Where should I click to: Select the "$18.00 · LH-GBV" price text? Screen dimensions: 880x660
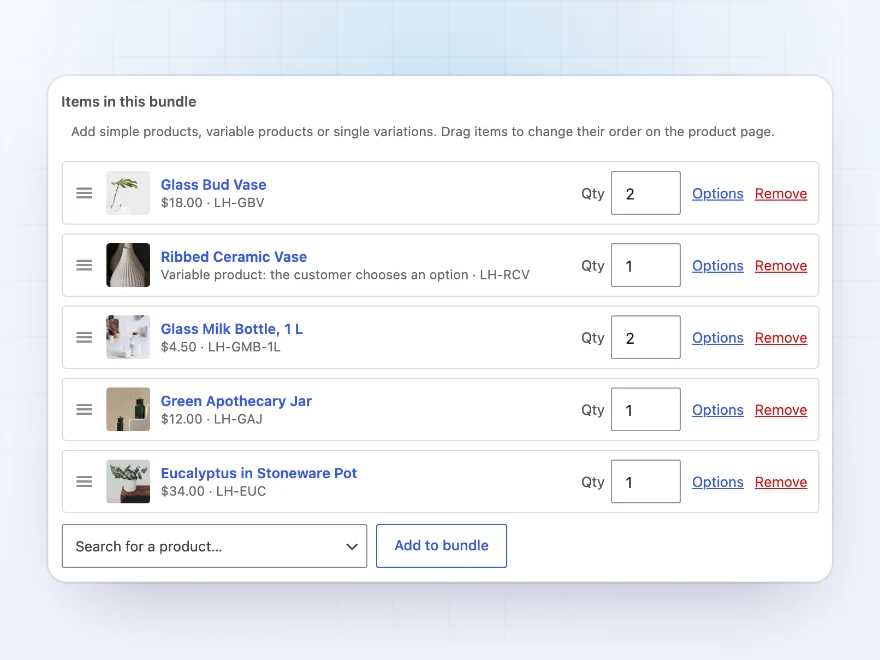[212, 203]
